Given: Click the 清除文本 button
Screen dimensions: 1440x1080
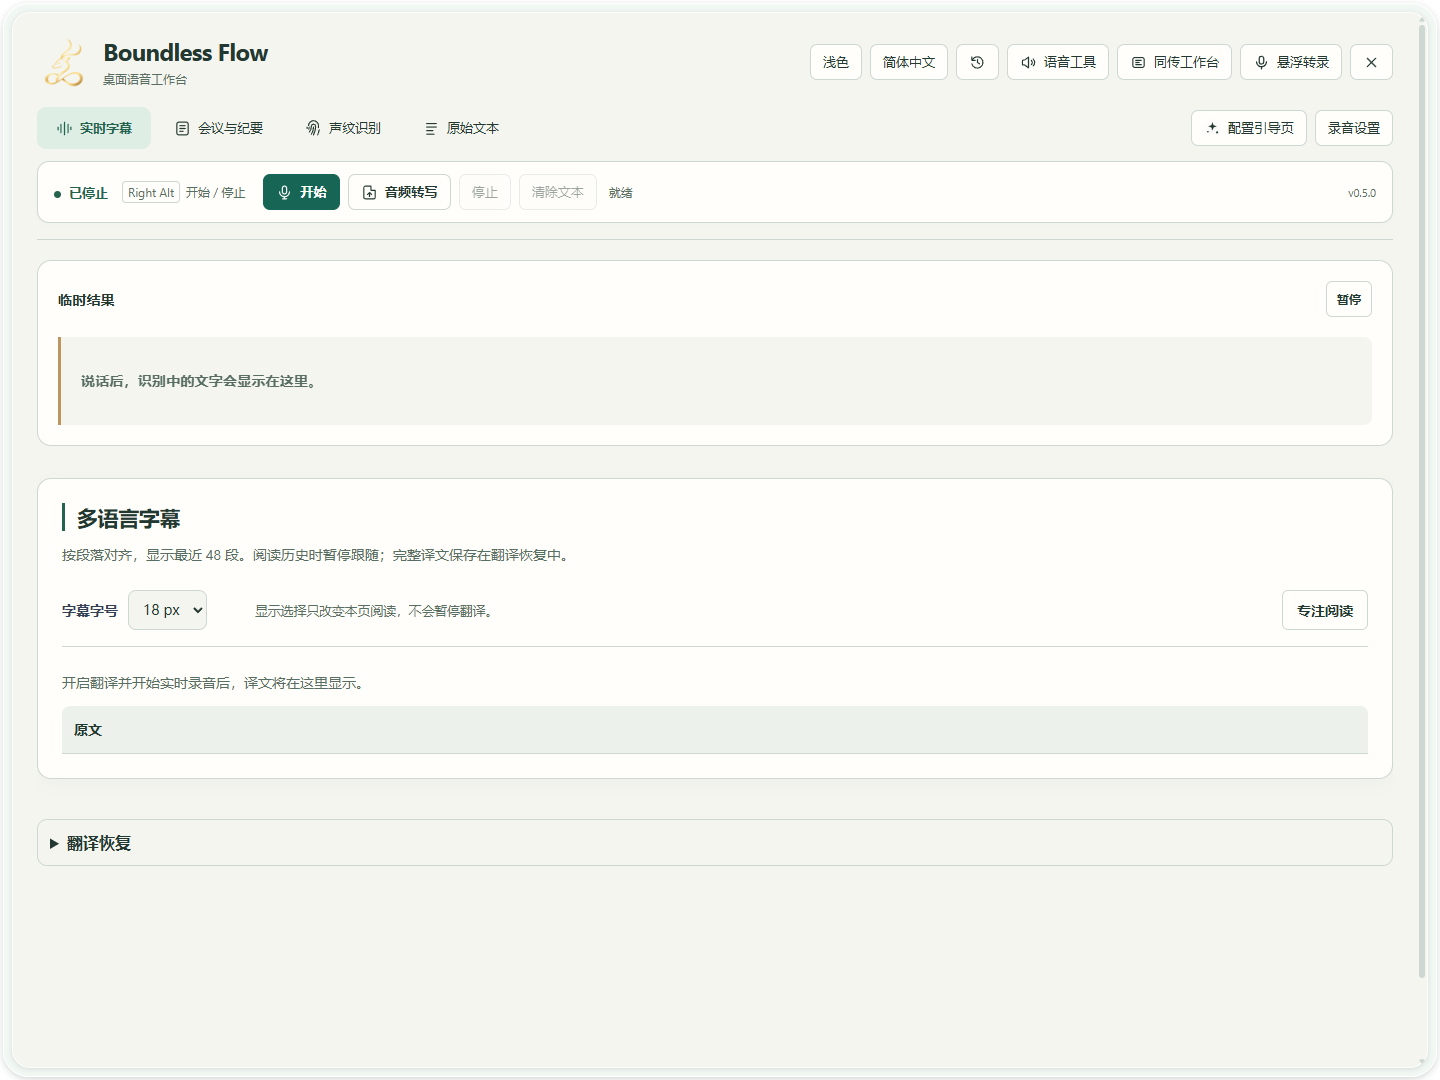Looking at the screenshot, I should point(558,192).
